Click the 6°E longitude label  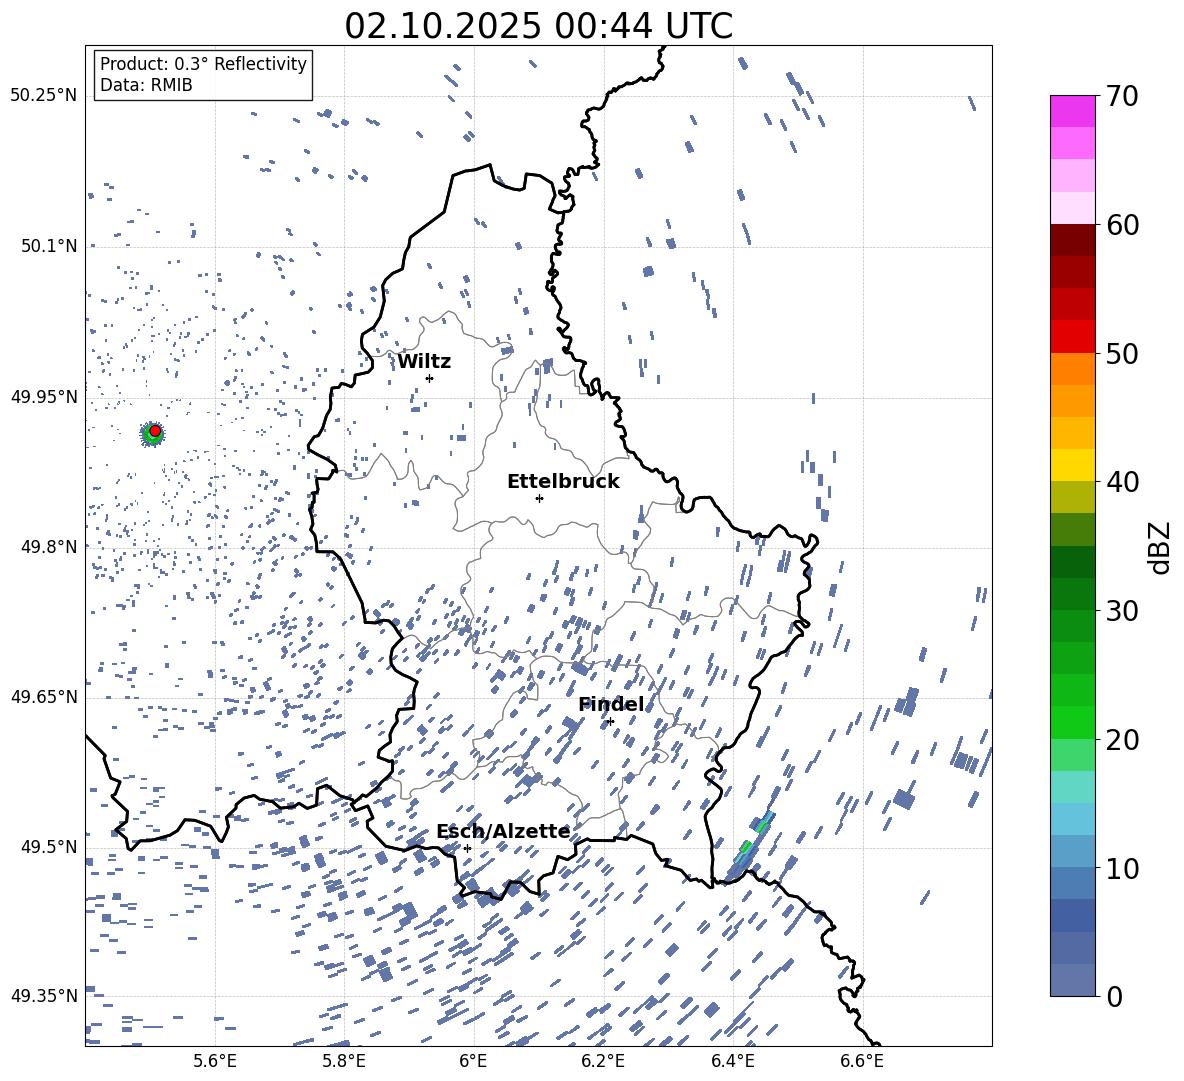[473, 1061]
